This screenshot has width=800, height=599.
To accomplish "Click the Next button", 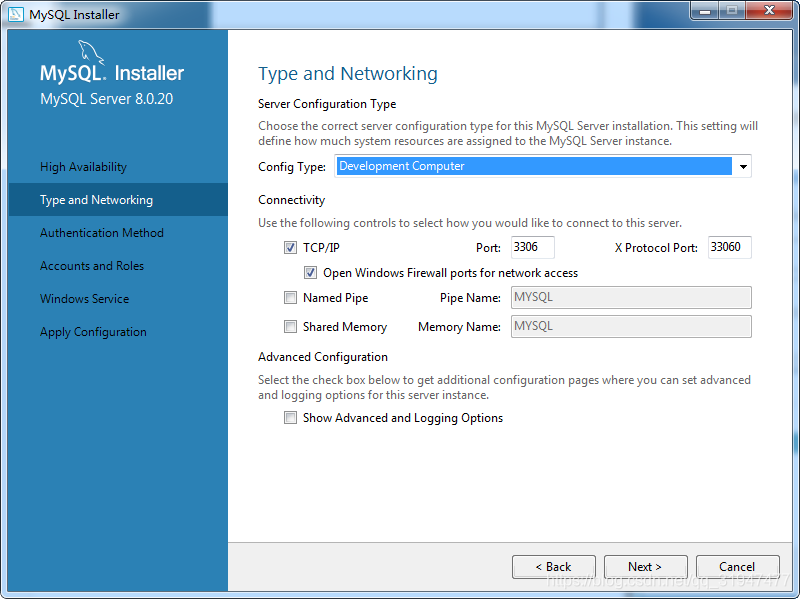I will point(645,567).
